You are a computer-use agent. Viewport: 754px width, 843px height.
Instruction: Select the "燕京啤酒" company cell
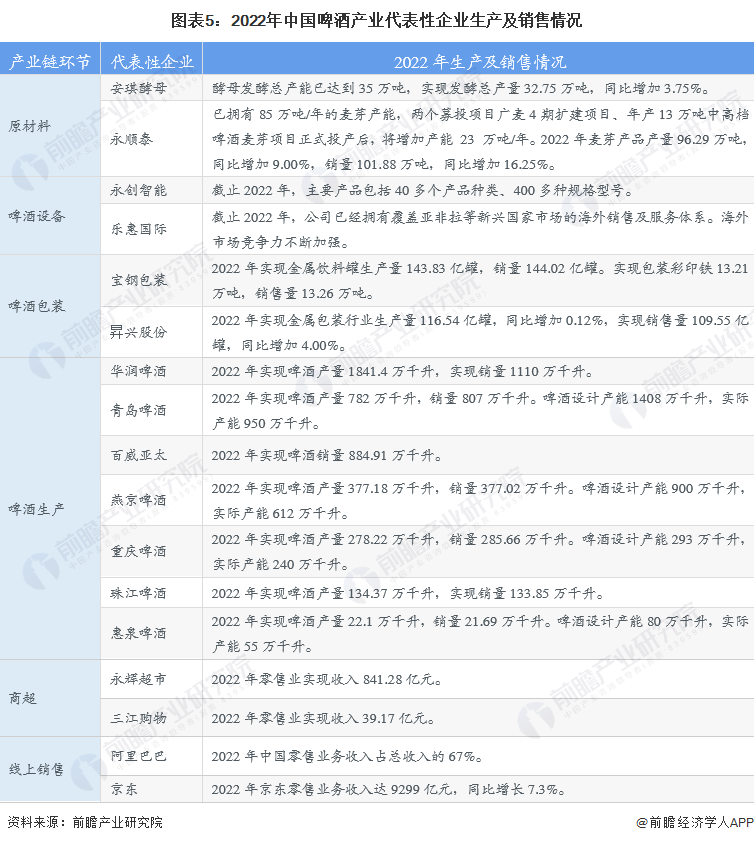click(139, 499)
